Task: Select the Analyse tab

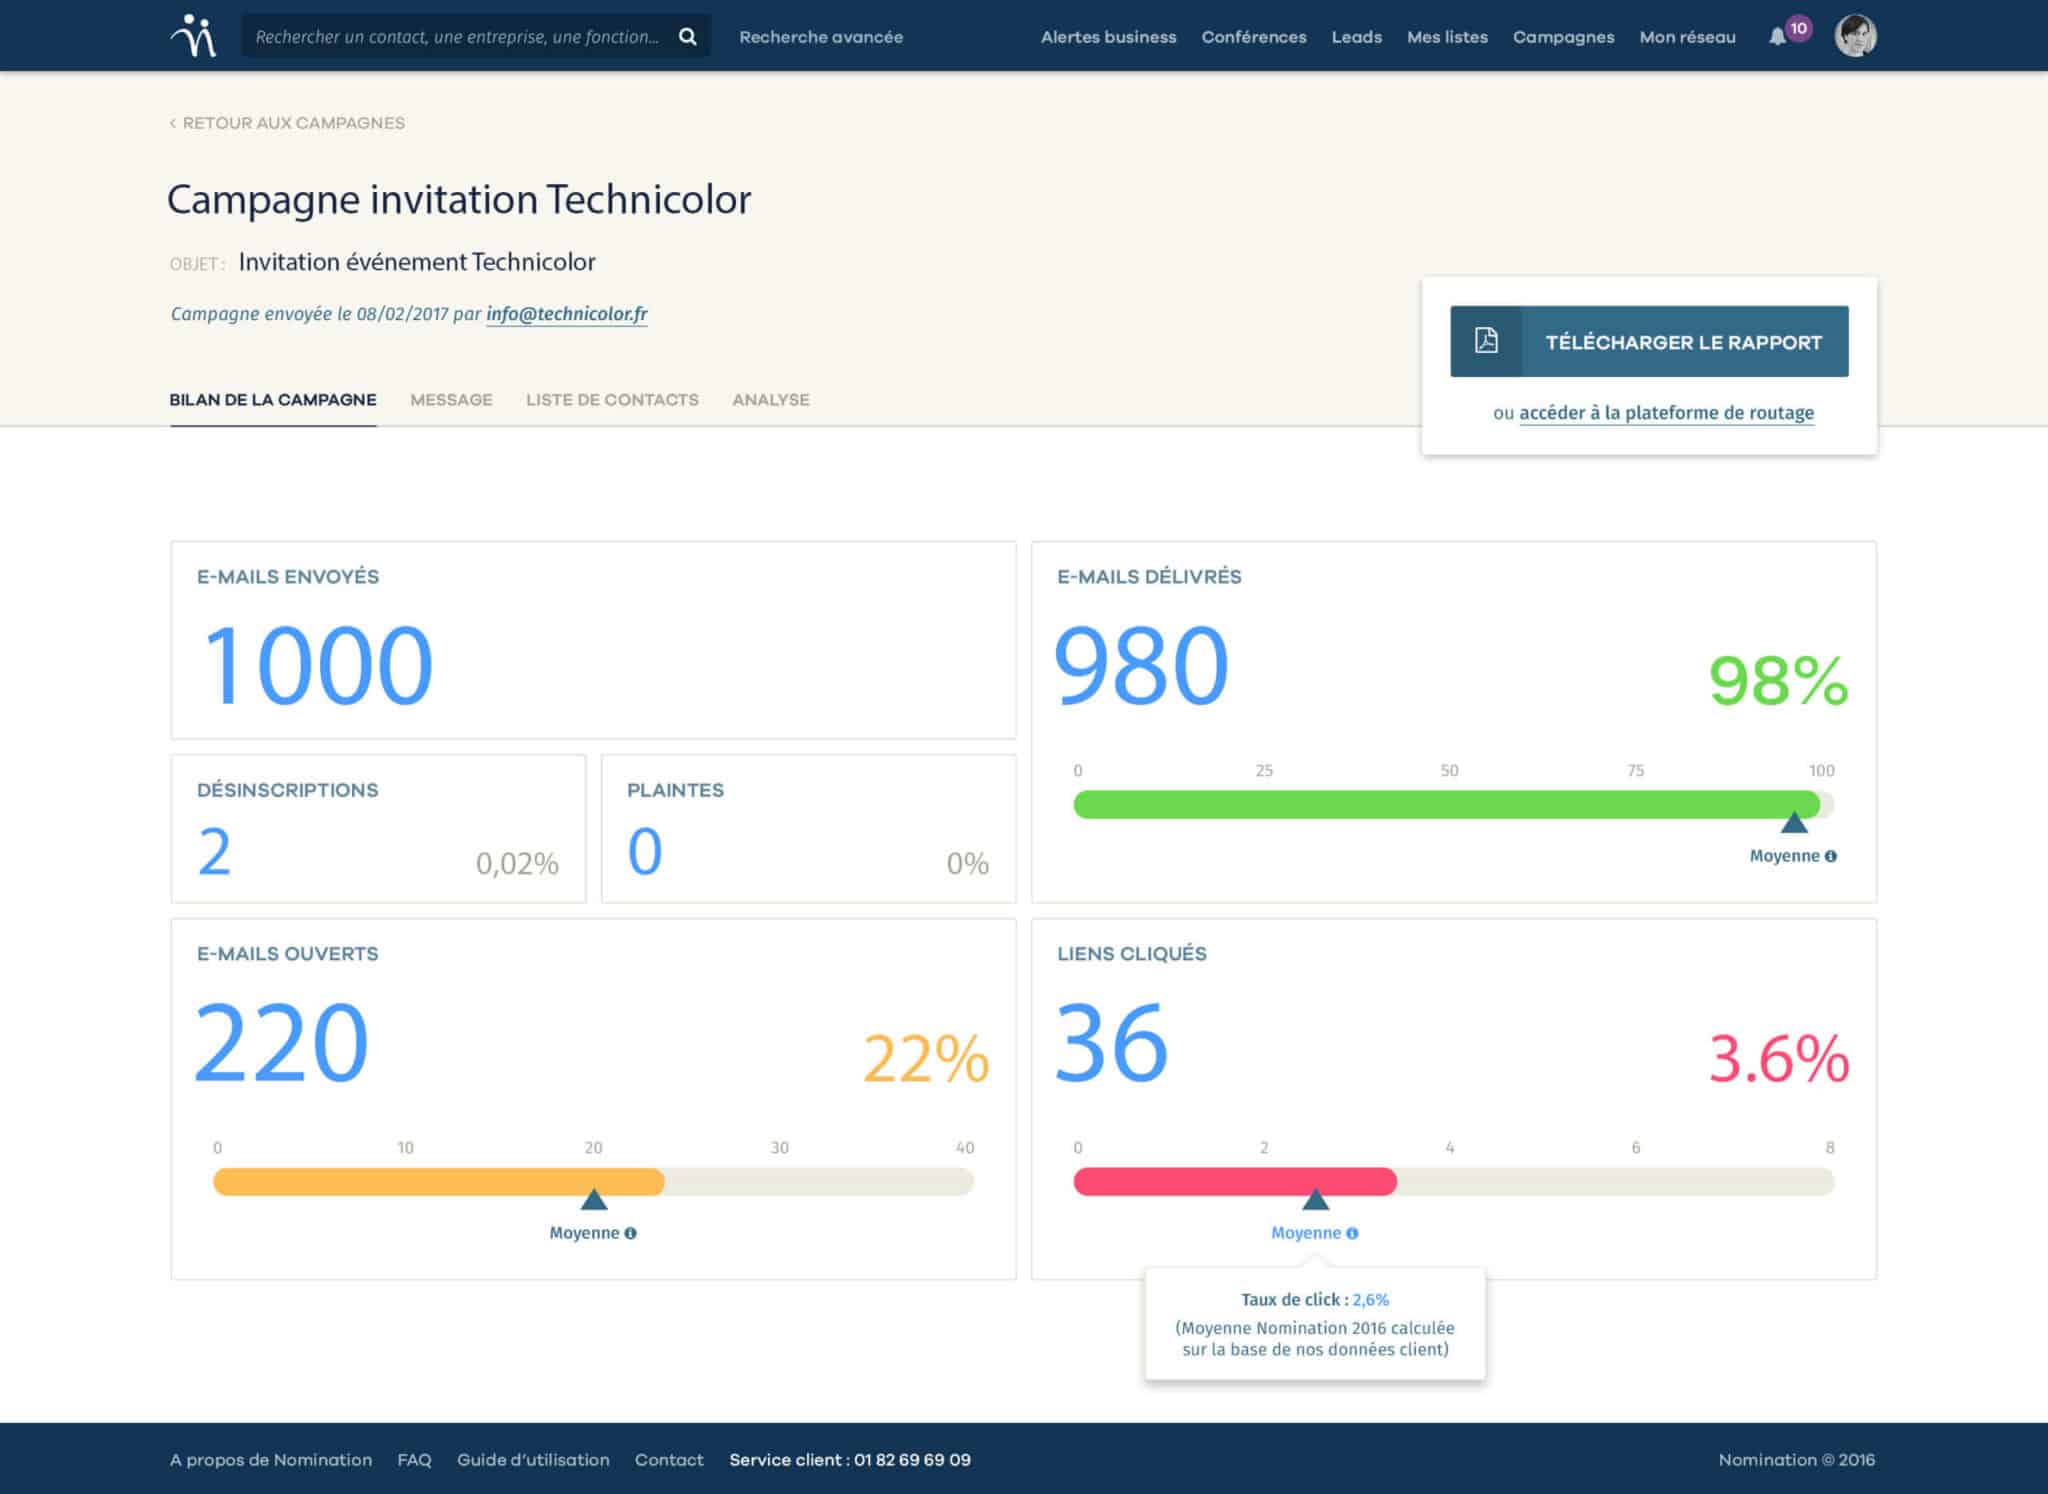Action: [770, 400]
